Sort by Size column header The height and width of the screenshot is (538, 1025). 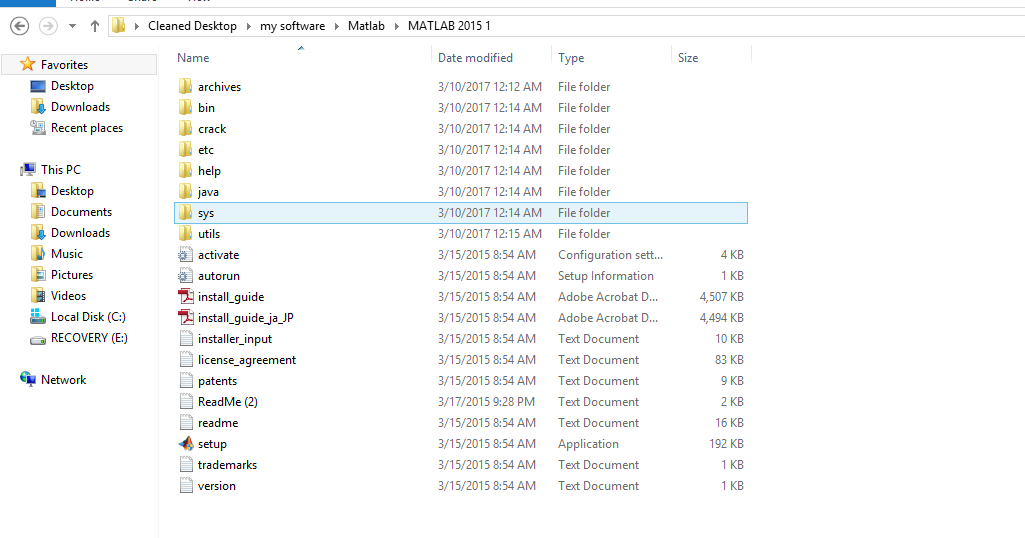click(x=688, y=58)
